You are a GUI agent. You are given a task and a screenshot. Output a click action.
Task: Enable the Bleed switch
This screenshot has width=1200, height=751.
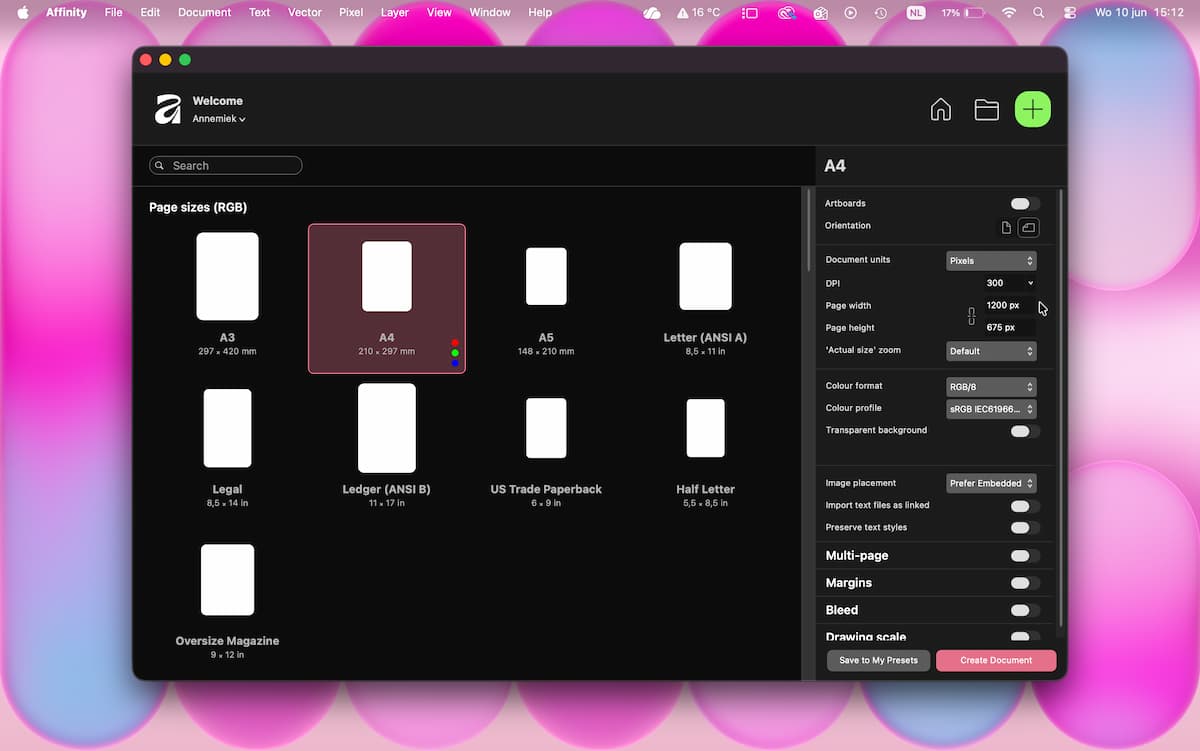(1025, 610)
